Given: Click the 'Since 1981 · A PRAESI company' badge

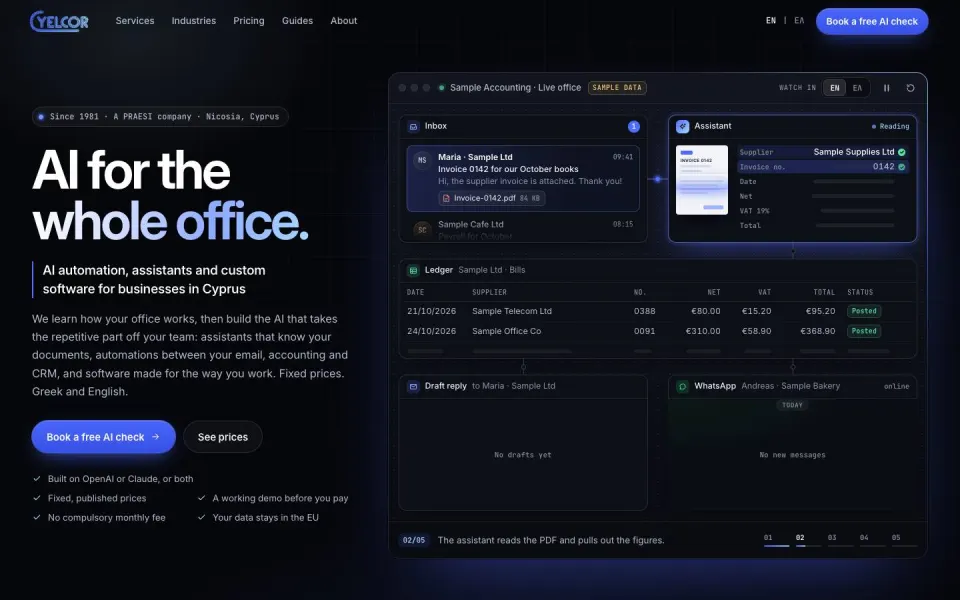Looking at the screenshot, I should pyautogui.click(x=160, y=117).
